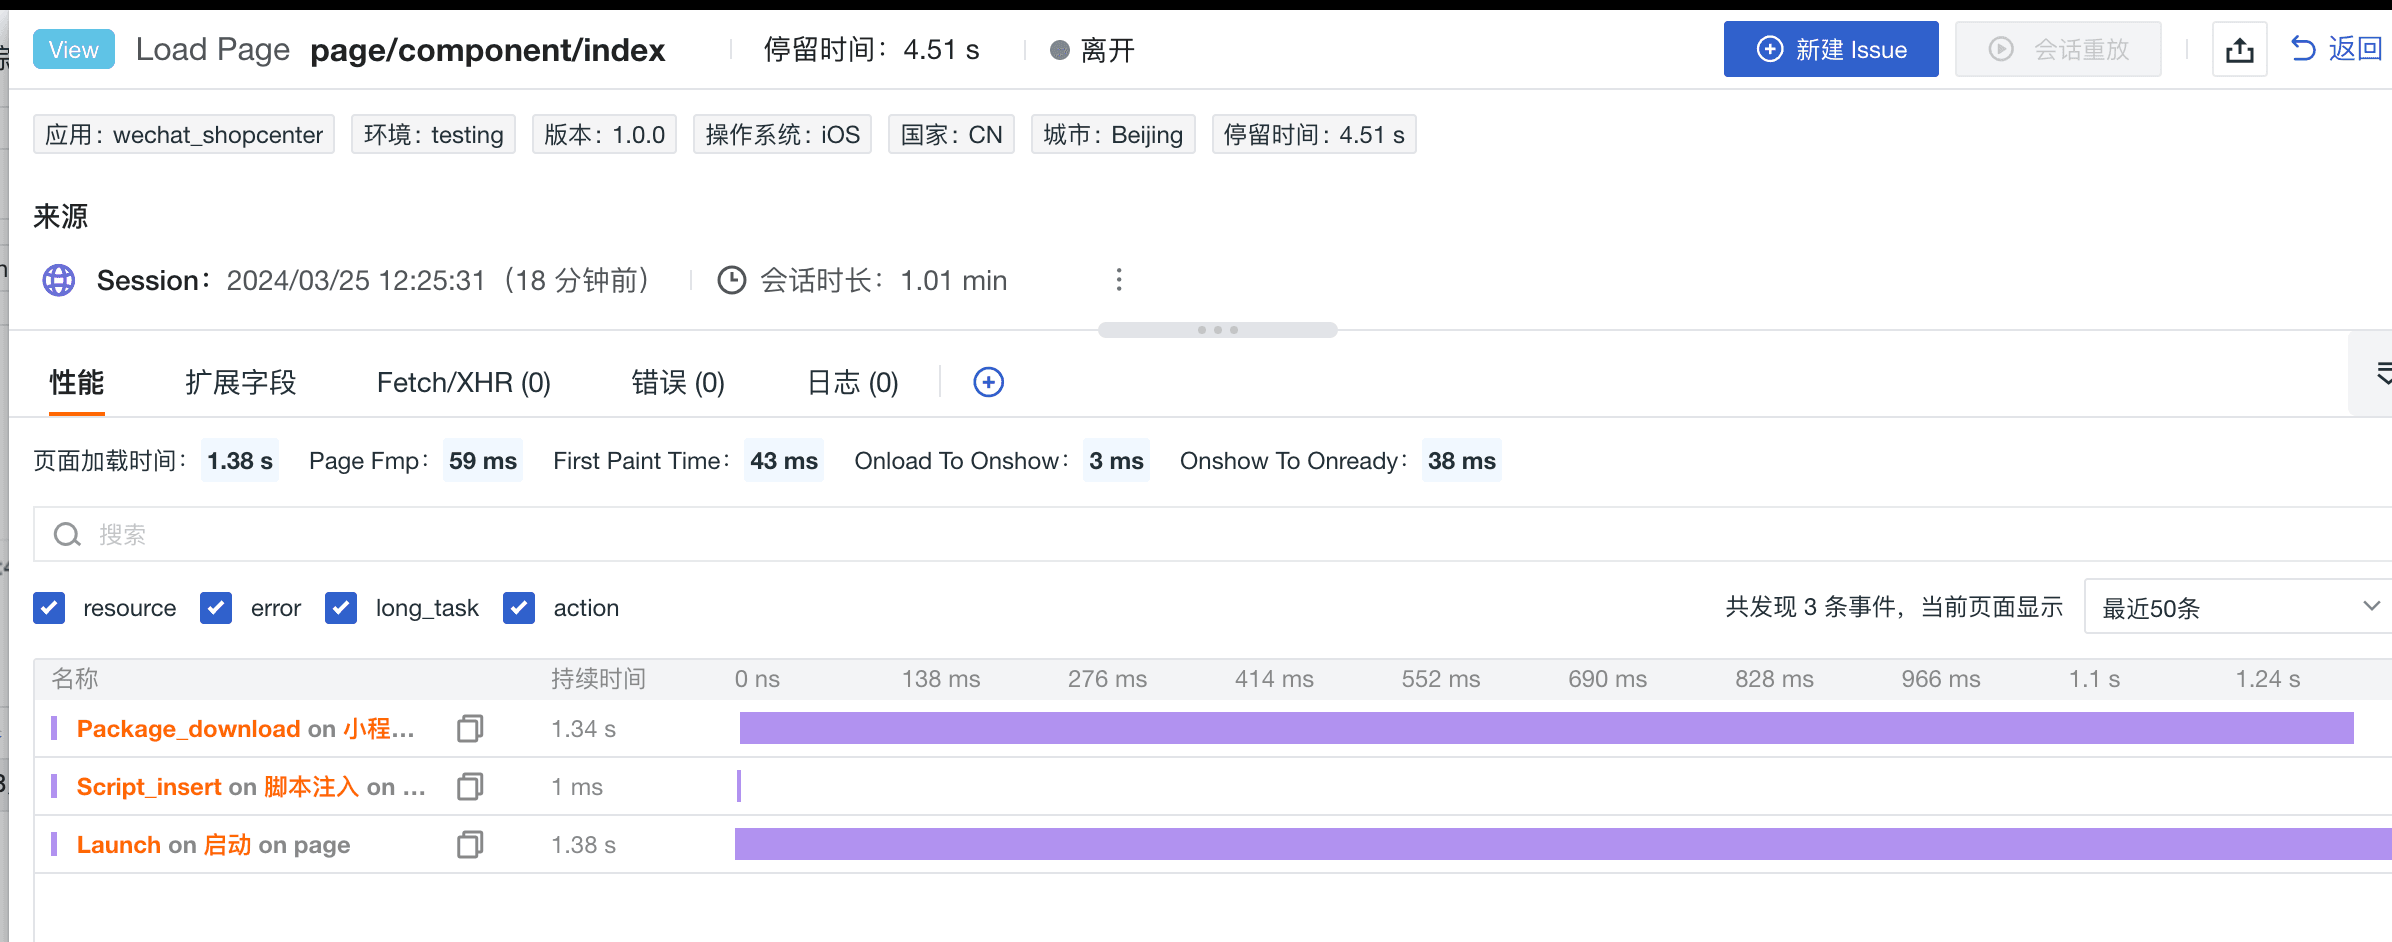Click the 持续时间 column header

pyautogui.click(x=599, y=679)
